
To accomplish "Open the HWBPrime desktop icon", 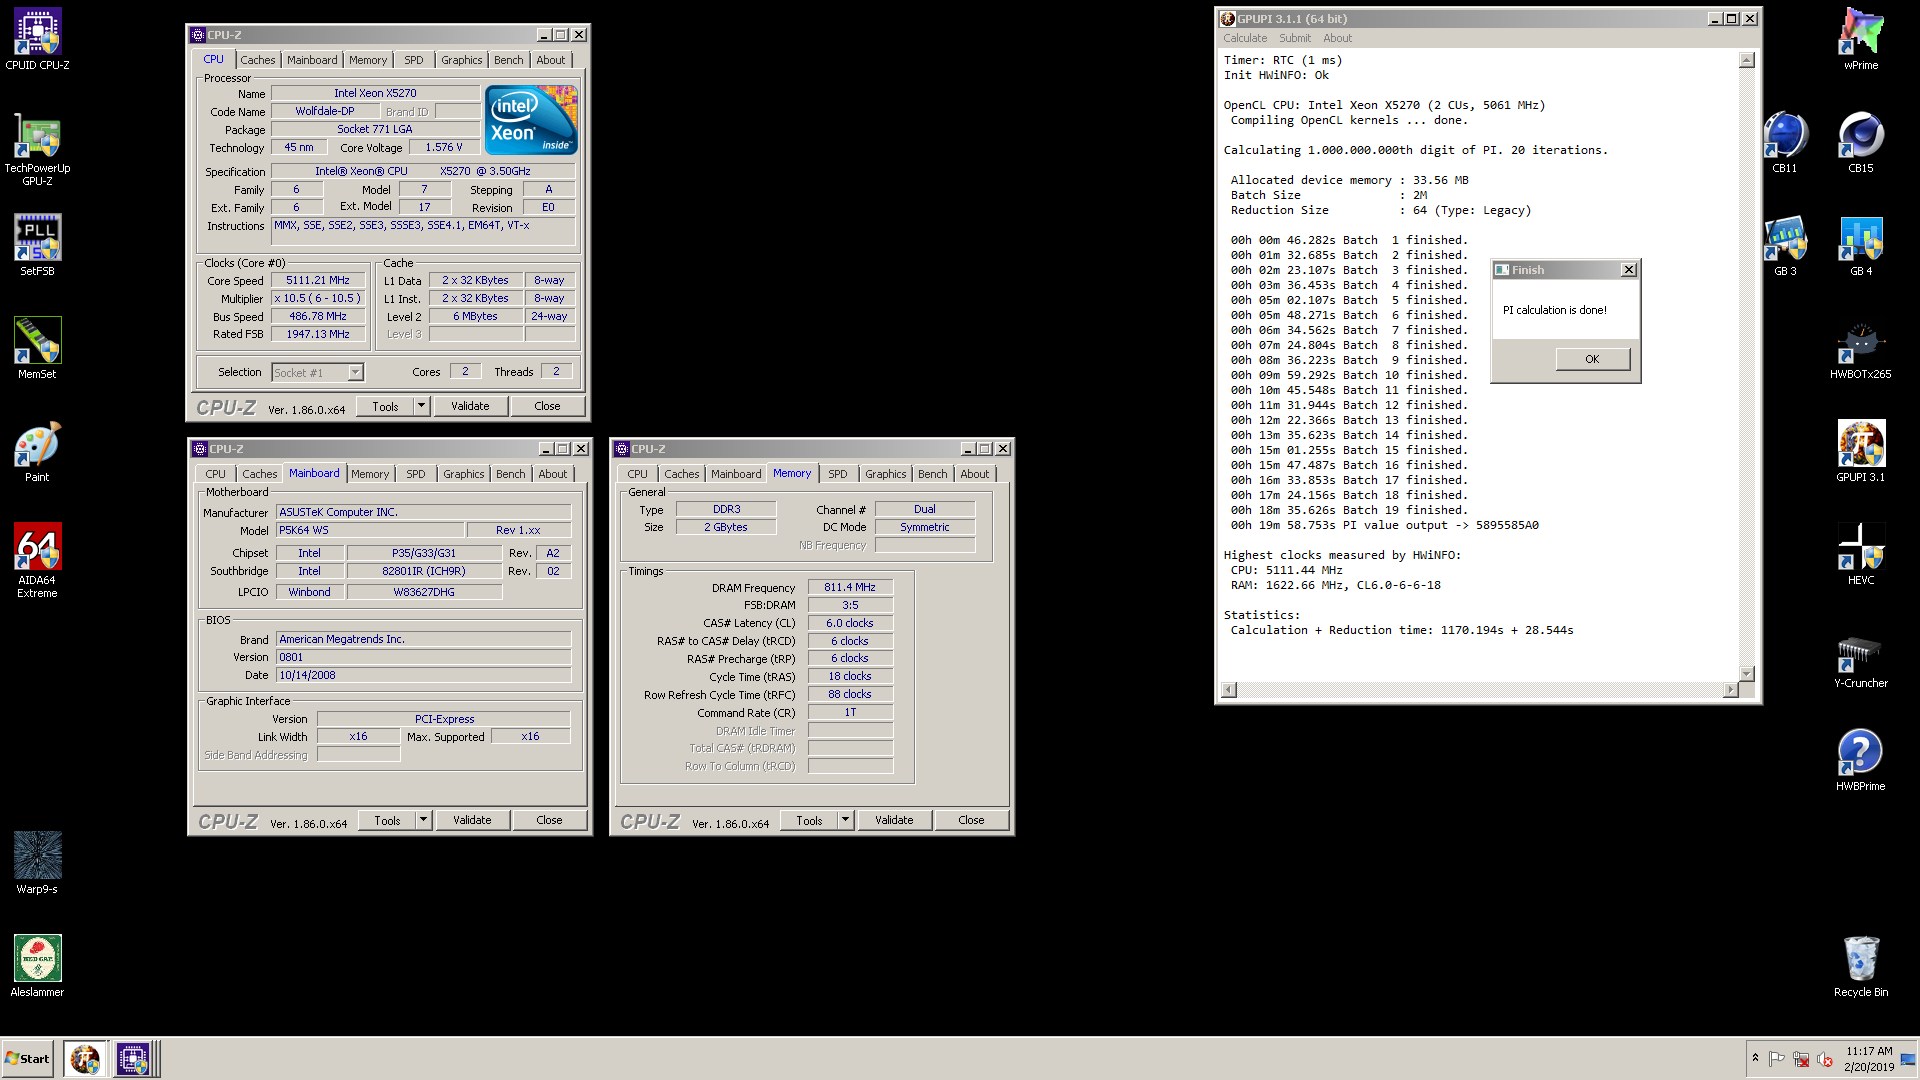I will click(x=1861, y=760).
